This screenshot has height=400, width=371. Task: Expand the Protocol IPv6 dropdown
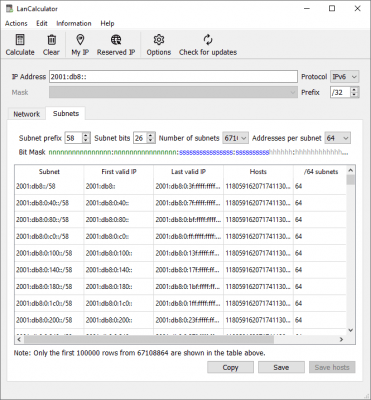(344, 77)
